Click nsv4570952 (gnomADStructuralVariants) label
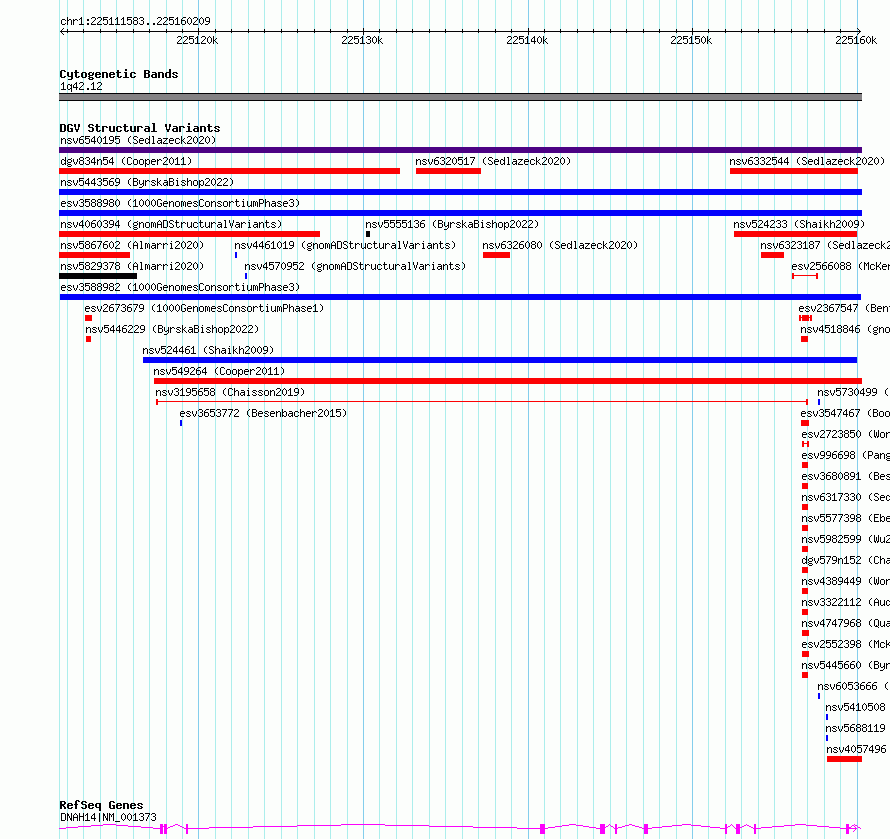 [355, 266]
